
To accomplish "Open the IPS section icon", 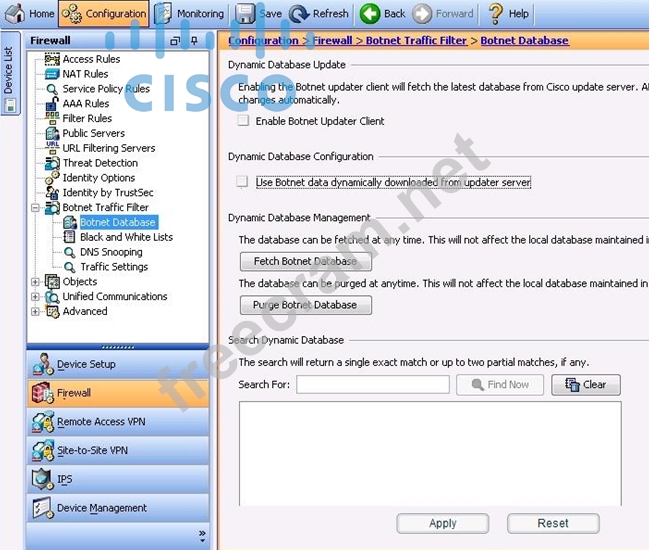I will pos(42,479).
